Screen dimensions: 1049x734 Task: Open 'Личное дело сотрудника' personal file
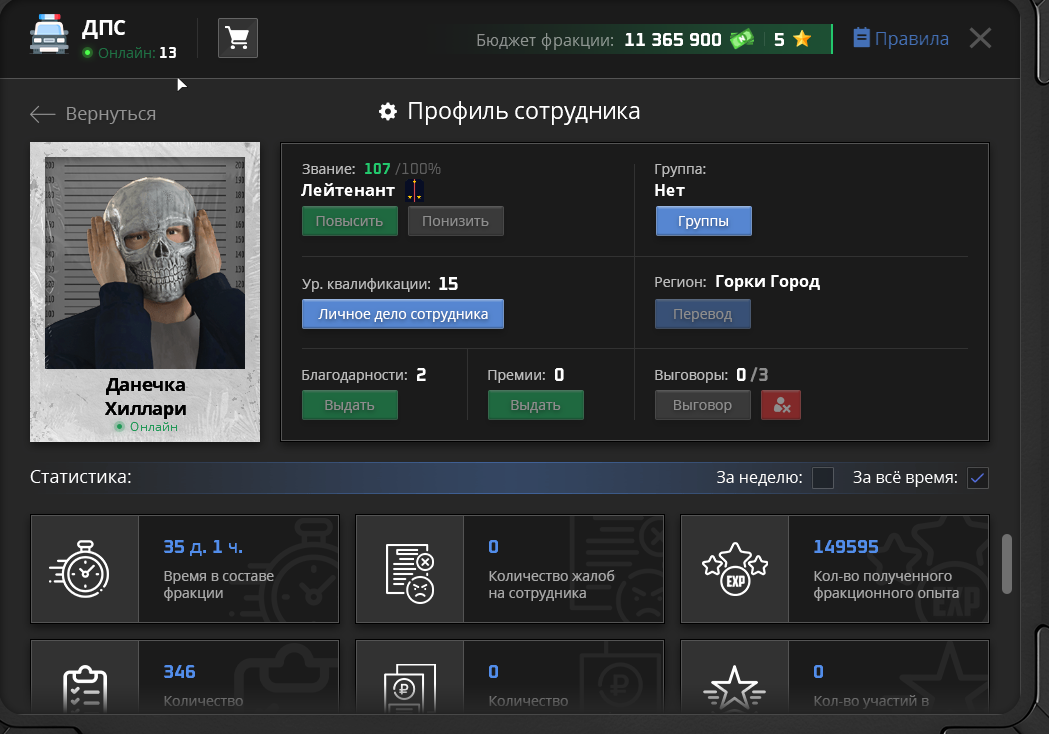click(403, 314)
